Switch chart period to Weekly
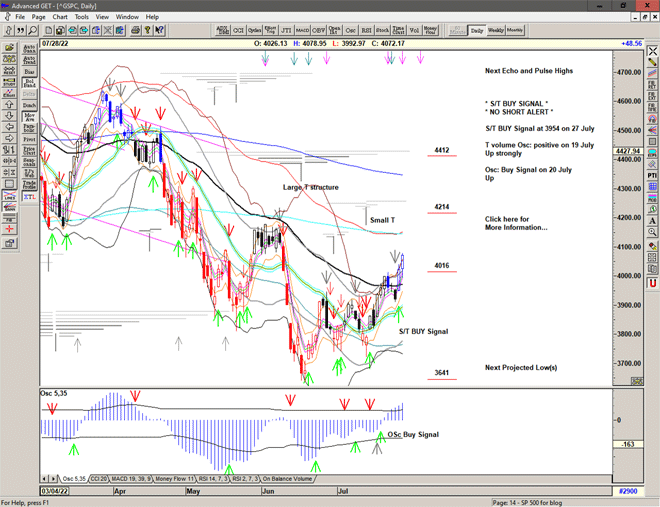 [x=496, y=30]
